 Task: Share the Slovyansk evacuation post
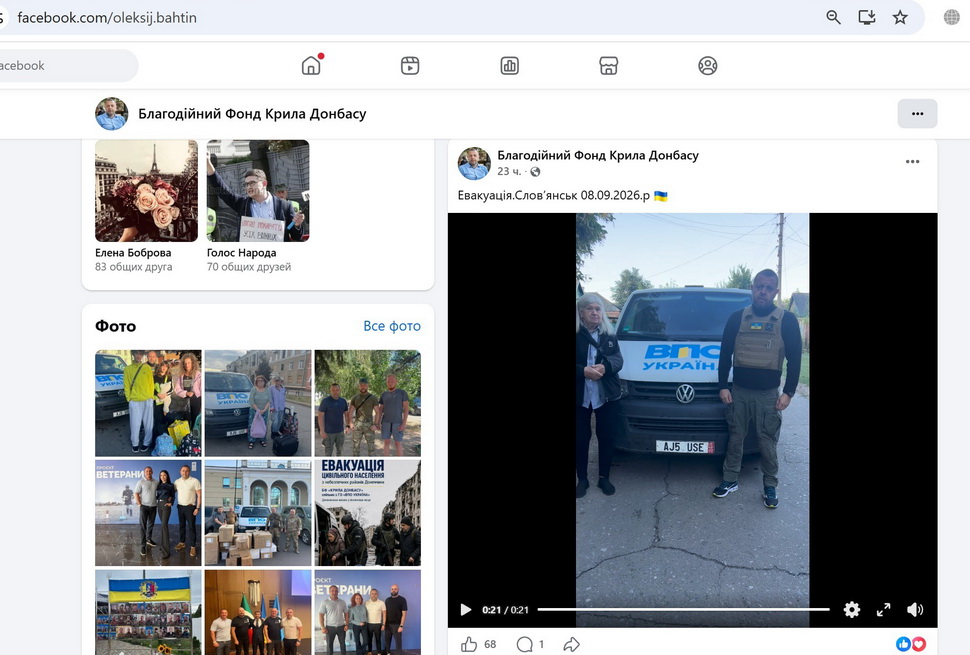tap(572, 644)
